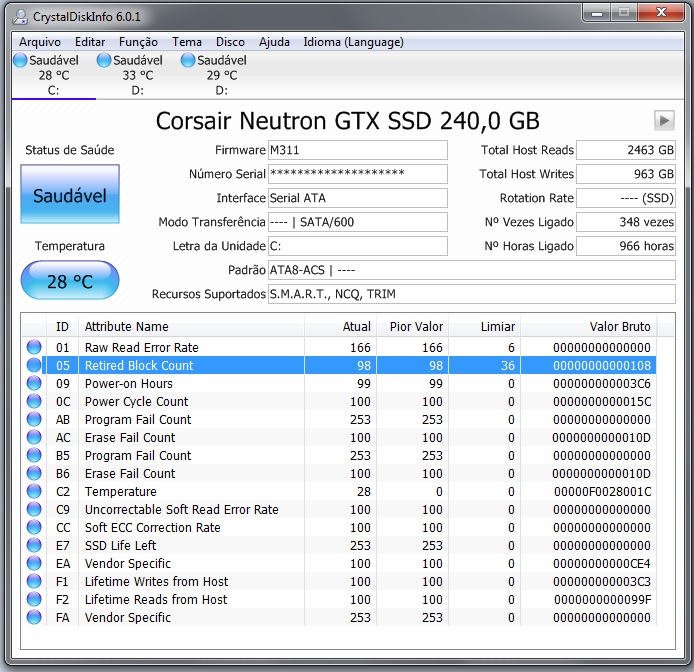Click the status orb for Power-on Hours
The image size is (694, 672).
(x=34, y=383)
